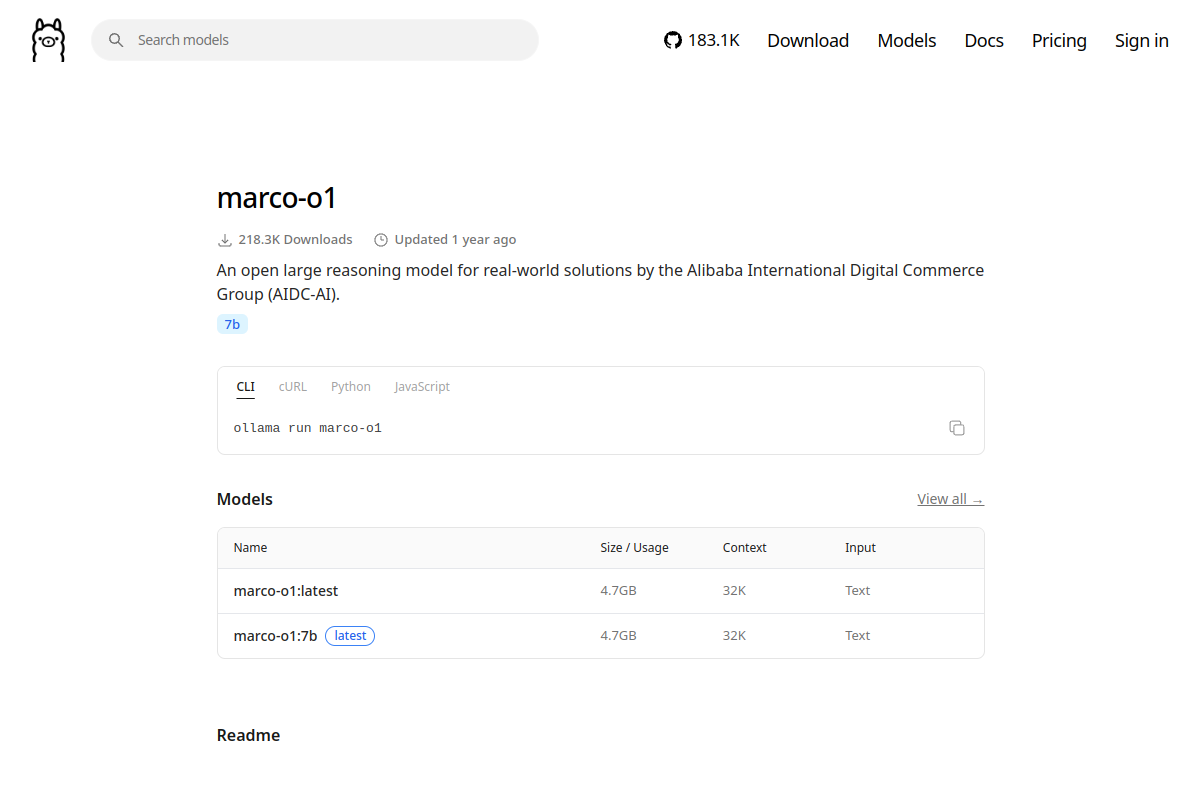
Task: Click the Input column header
Action: point(860,548)
